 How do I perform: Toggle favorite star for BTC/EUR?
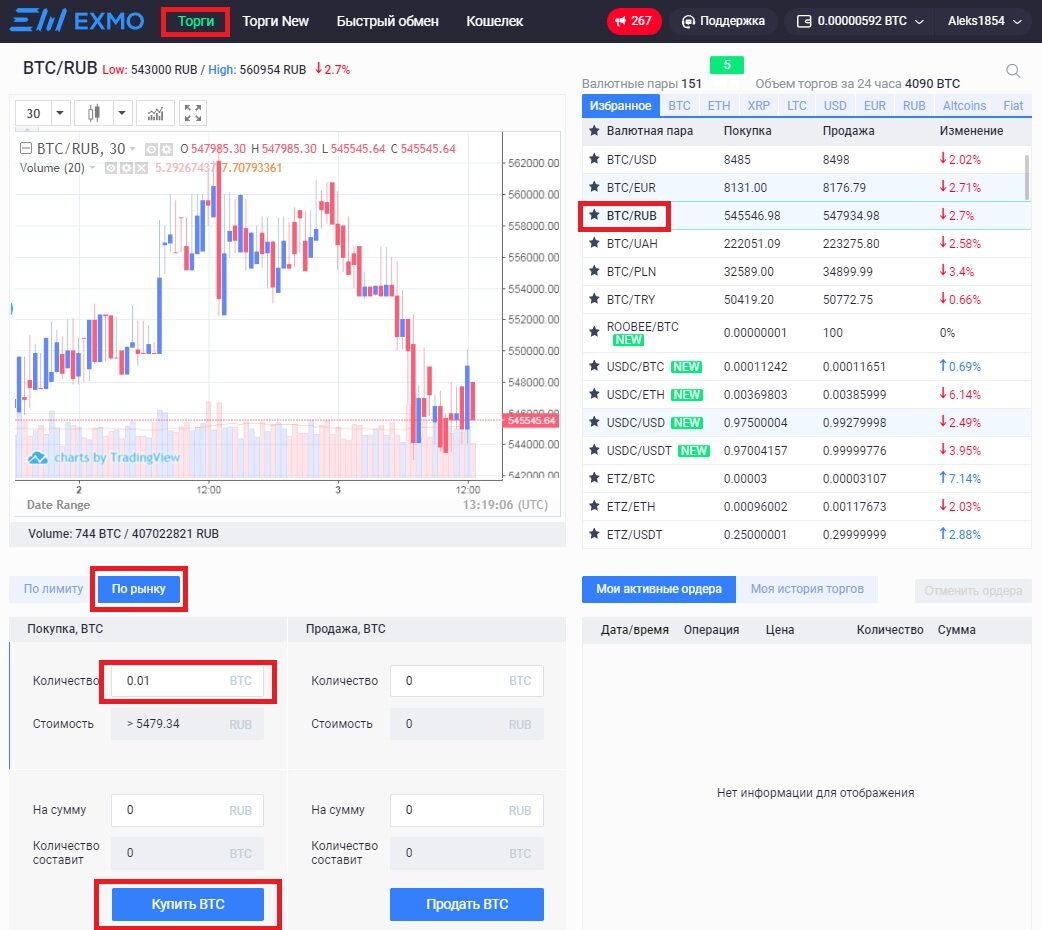594,187
